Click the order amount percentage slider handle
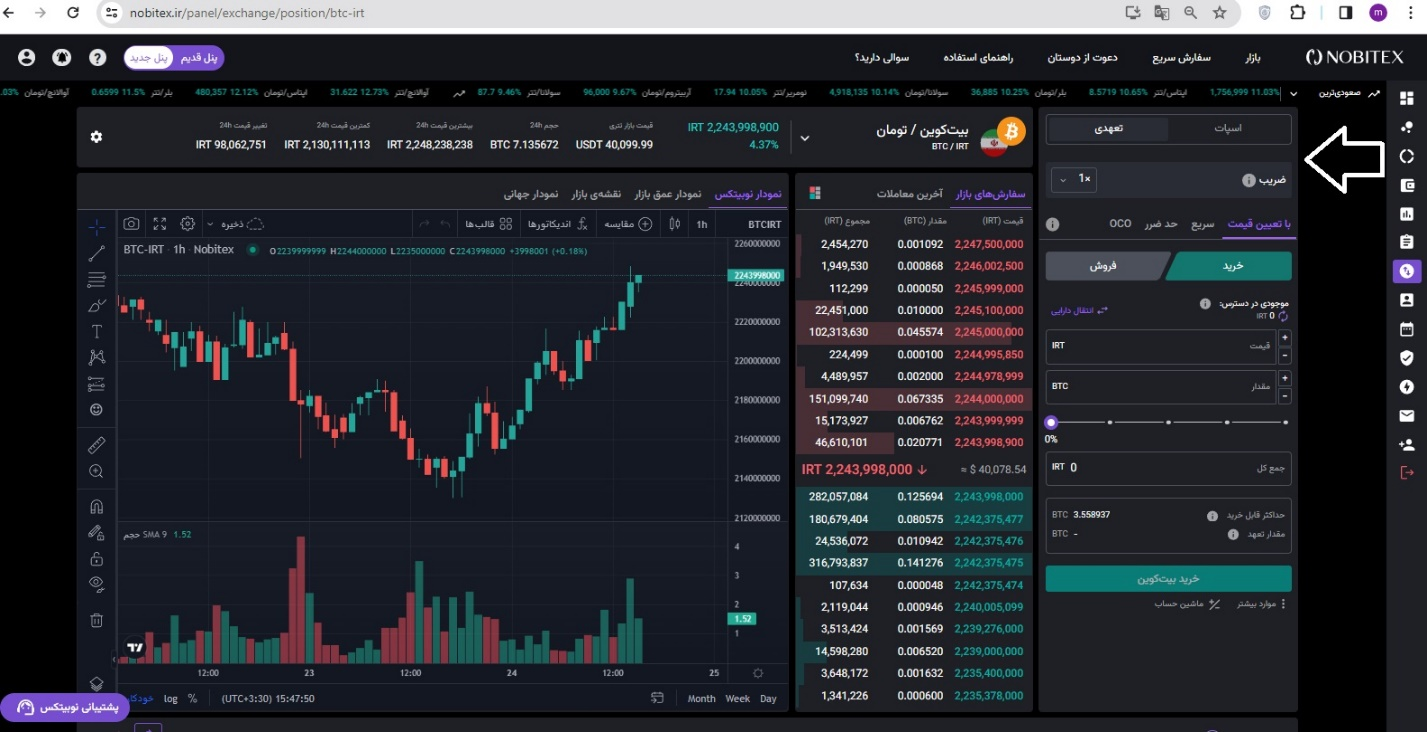 click(1051, 423)
